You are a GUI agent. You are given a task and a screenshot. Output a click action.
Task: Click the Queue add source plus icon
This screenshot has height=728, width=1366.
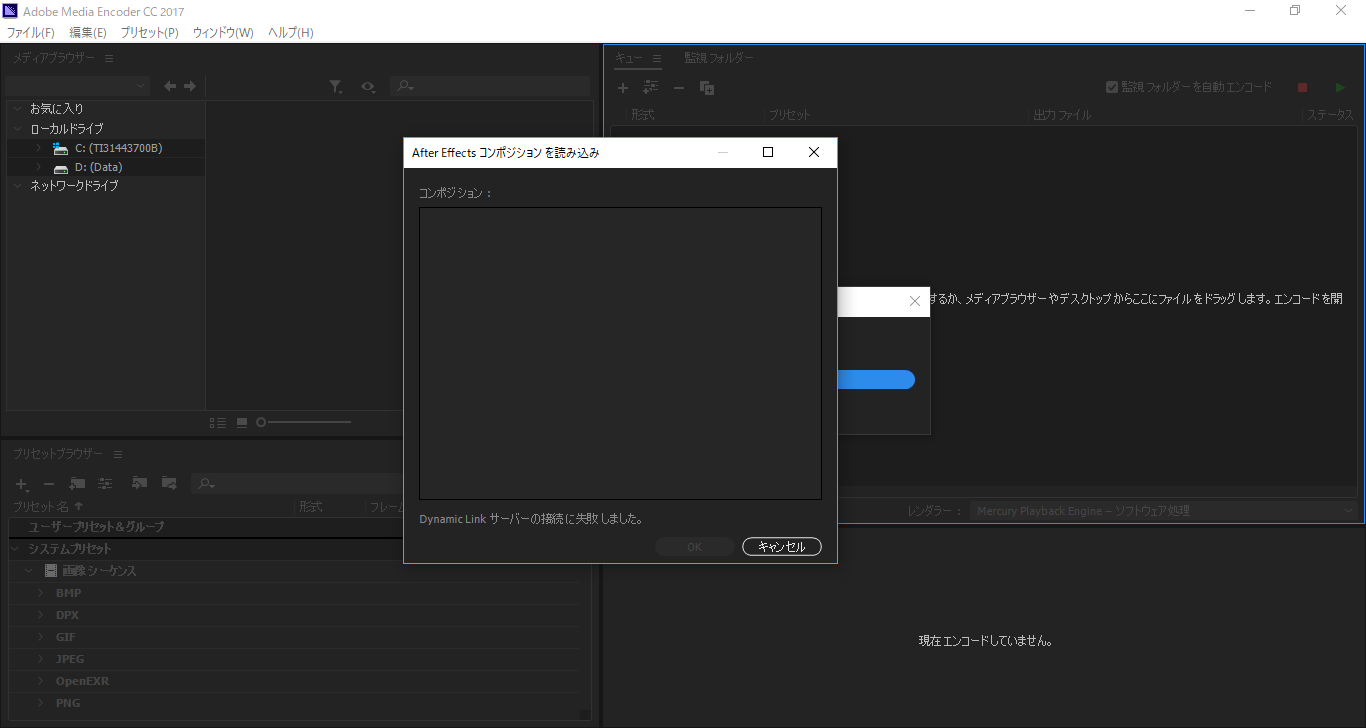[623, 88]
